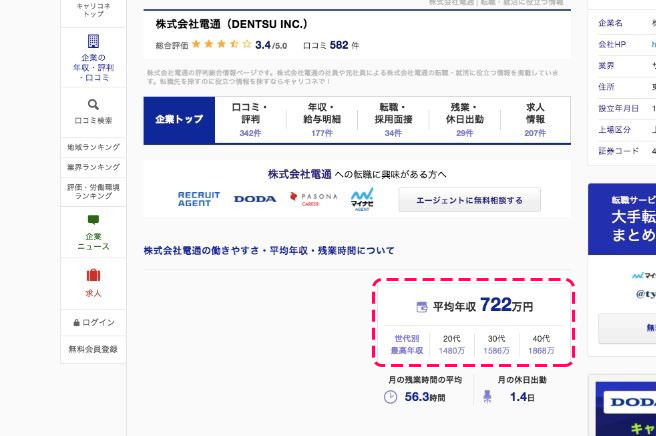656x436 pixels.
Task: Open 地域ランキング in sidebar
Action: click(x=93, y=147)
